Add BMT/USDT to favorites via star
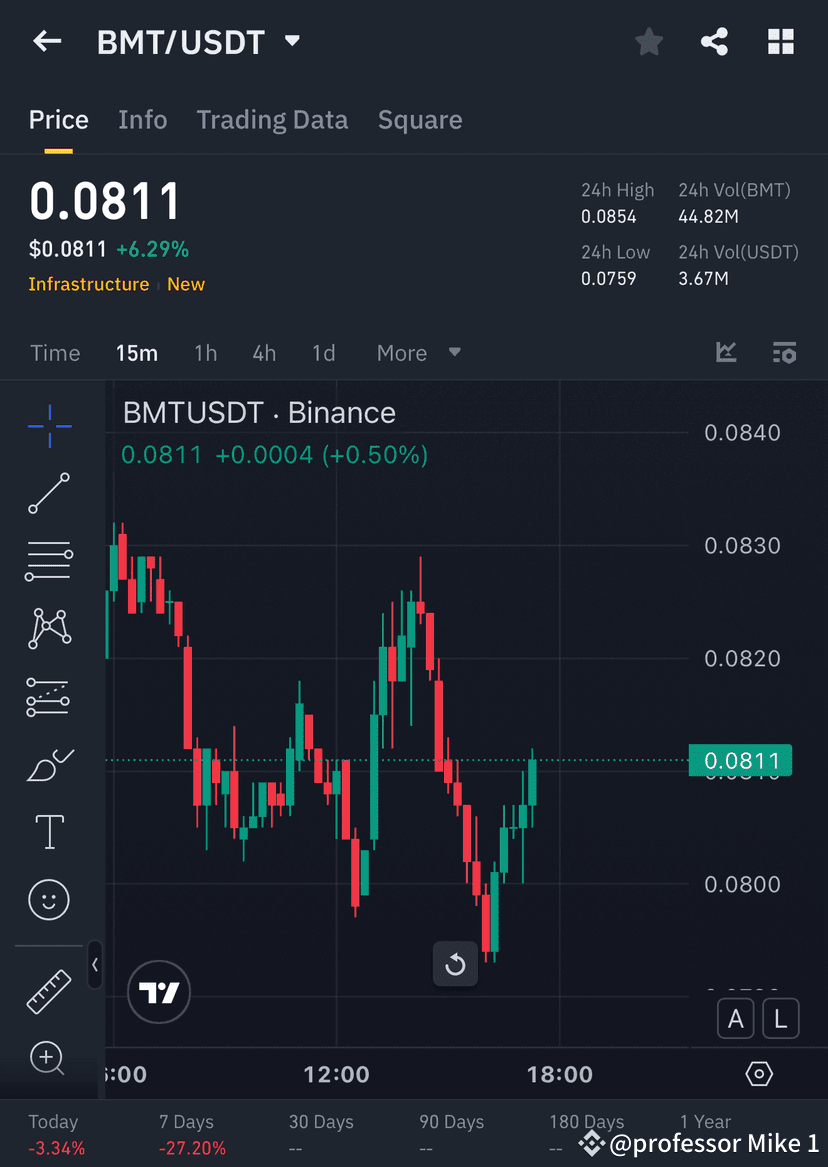 pyautogui.click(x=648, y=41)
